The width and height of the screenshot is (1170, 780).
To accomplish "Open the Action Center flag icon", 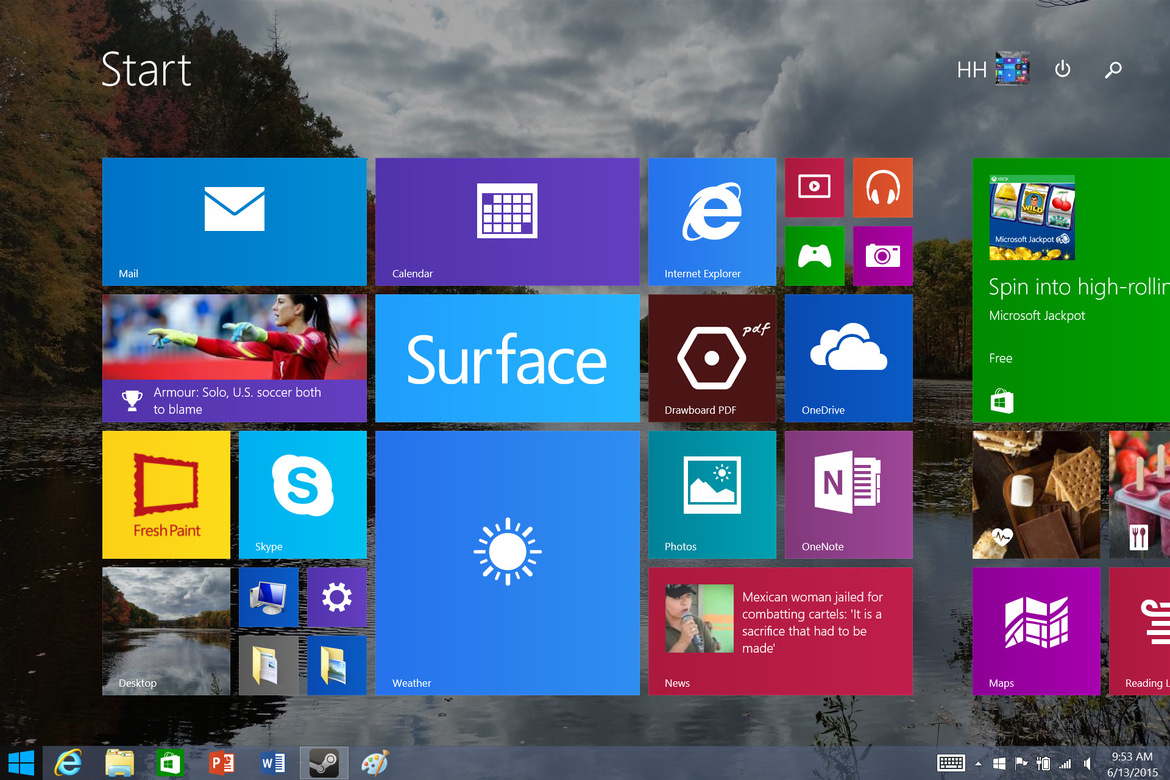I will pos(1022,764).
